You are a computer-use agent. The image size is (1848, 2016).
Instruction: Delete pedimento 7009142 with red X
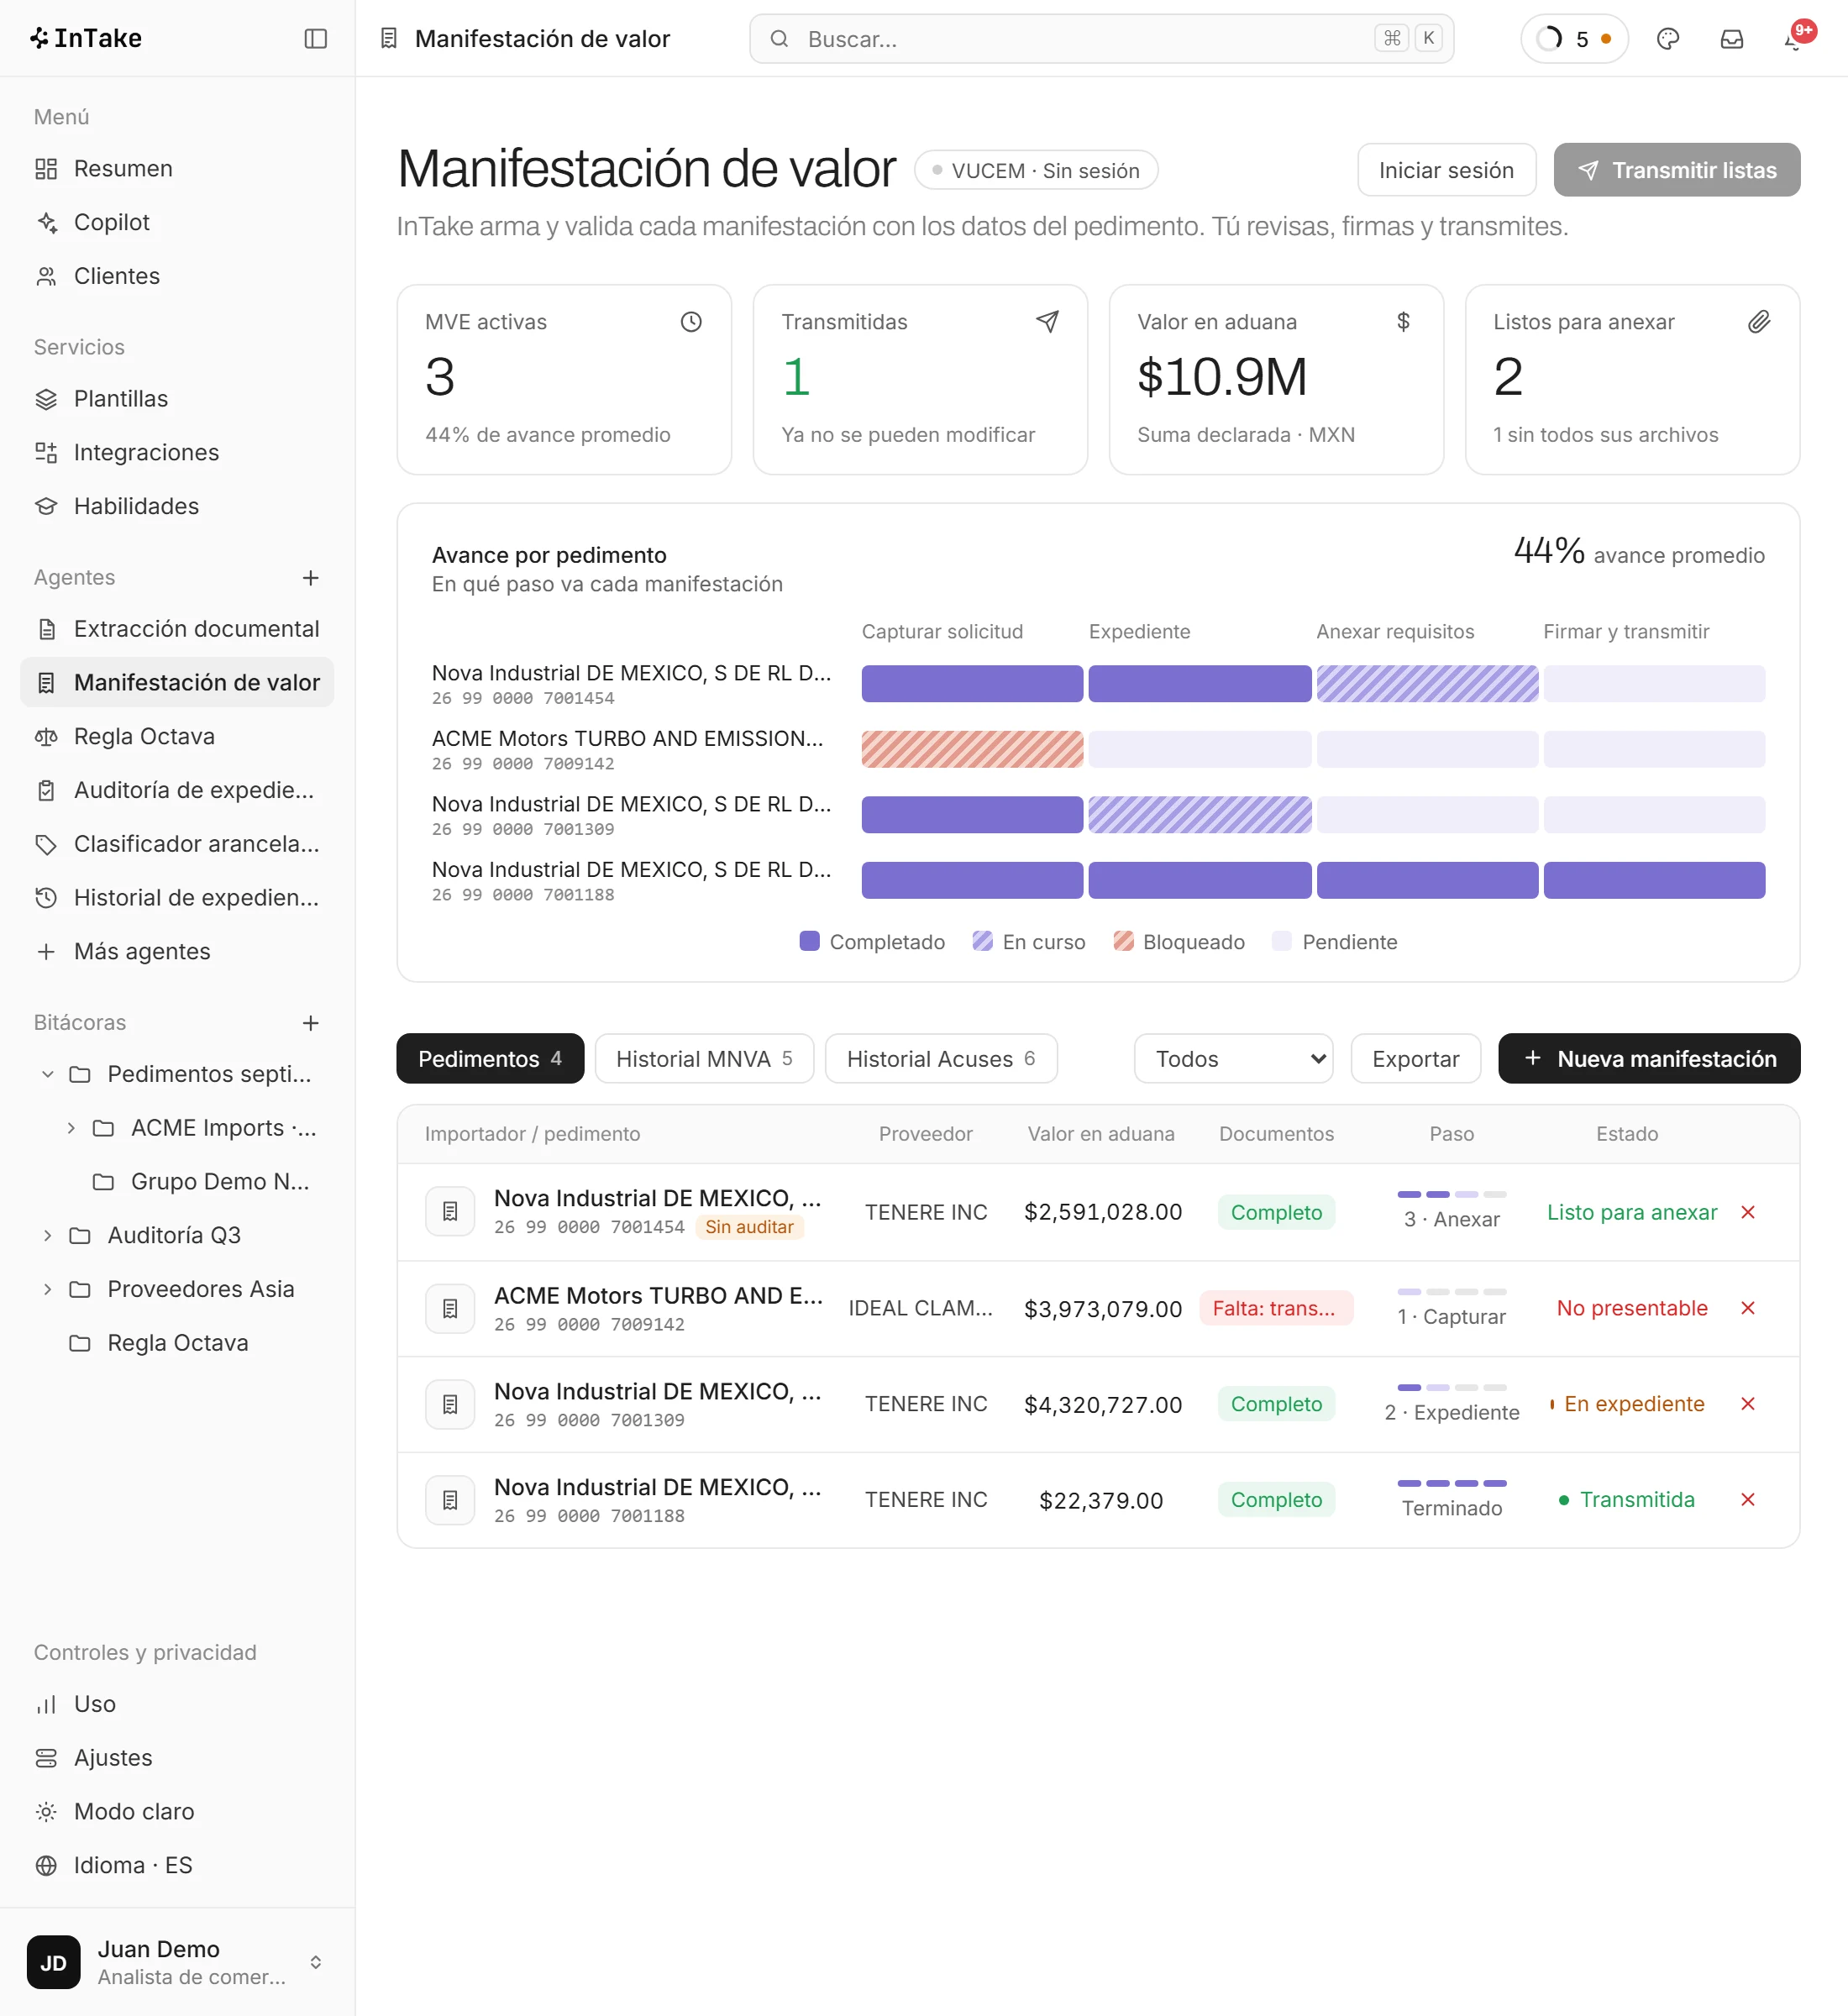point(1747,1308)
